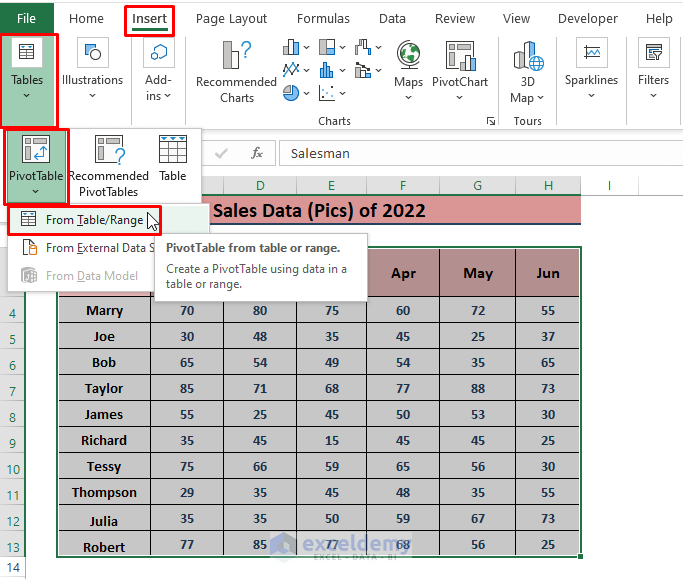The image size is (683, 579).
Task: Insert a Table from the Tables menu
Action: point(172,159)
